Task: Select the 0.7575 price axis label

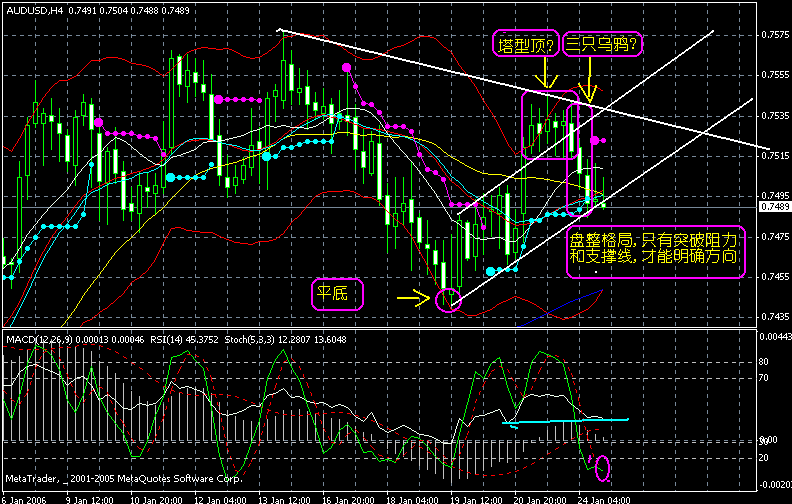Action: coord(775,35)
